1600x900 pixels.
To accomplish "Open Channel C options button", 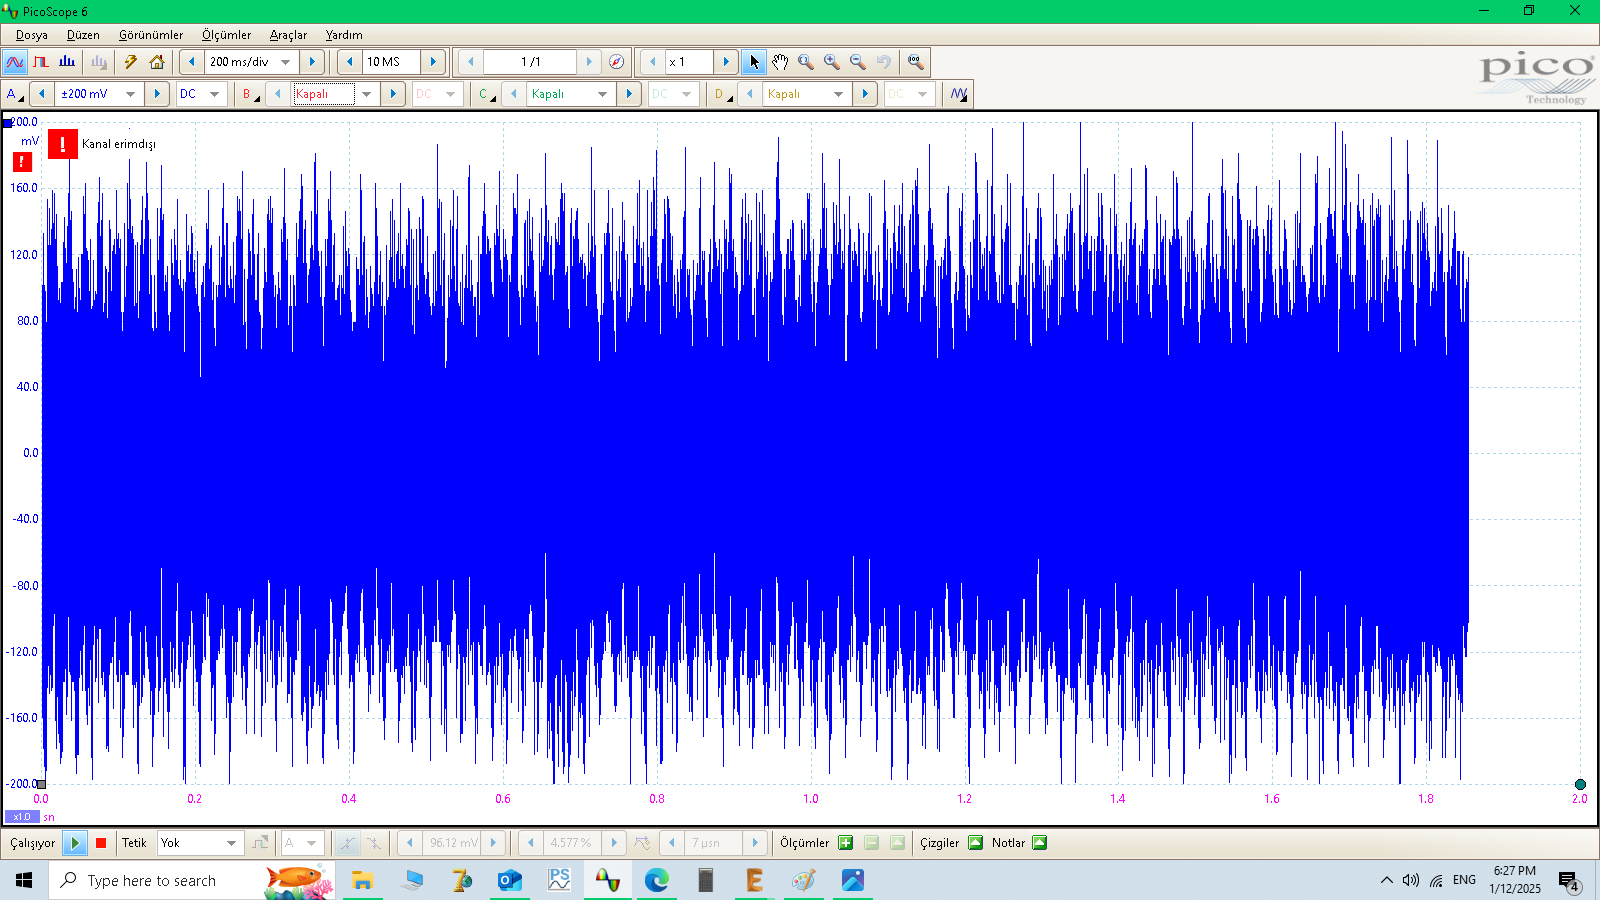I will click(x=486, y=94).
